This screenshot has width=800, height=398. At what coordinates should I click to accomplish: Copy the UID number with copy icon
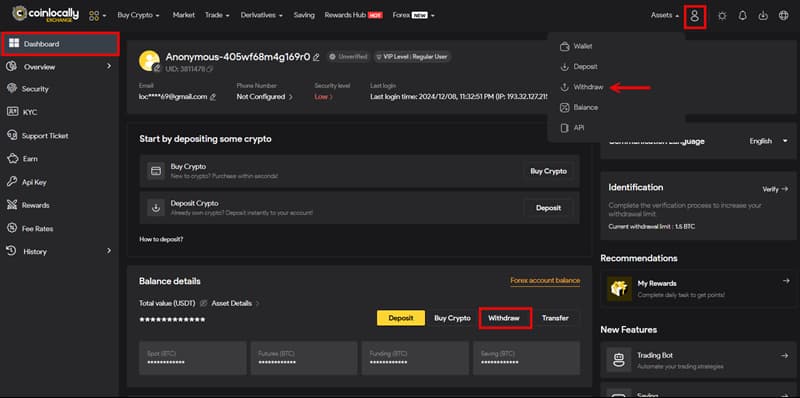210,68
